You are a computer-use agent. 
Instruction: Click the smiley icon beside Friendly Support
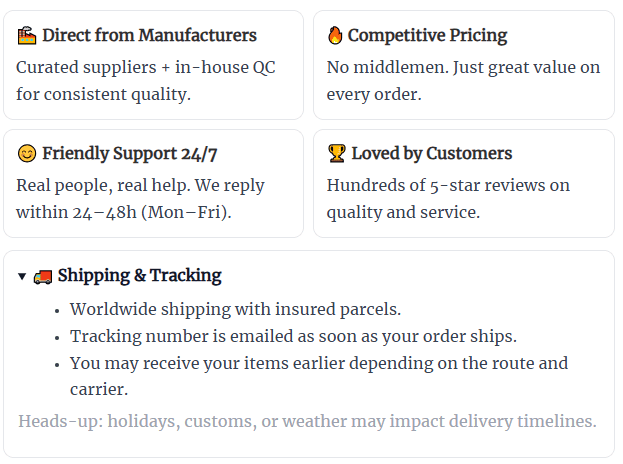click(x=27, y=154)
